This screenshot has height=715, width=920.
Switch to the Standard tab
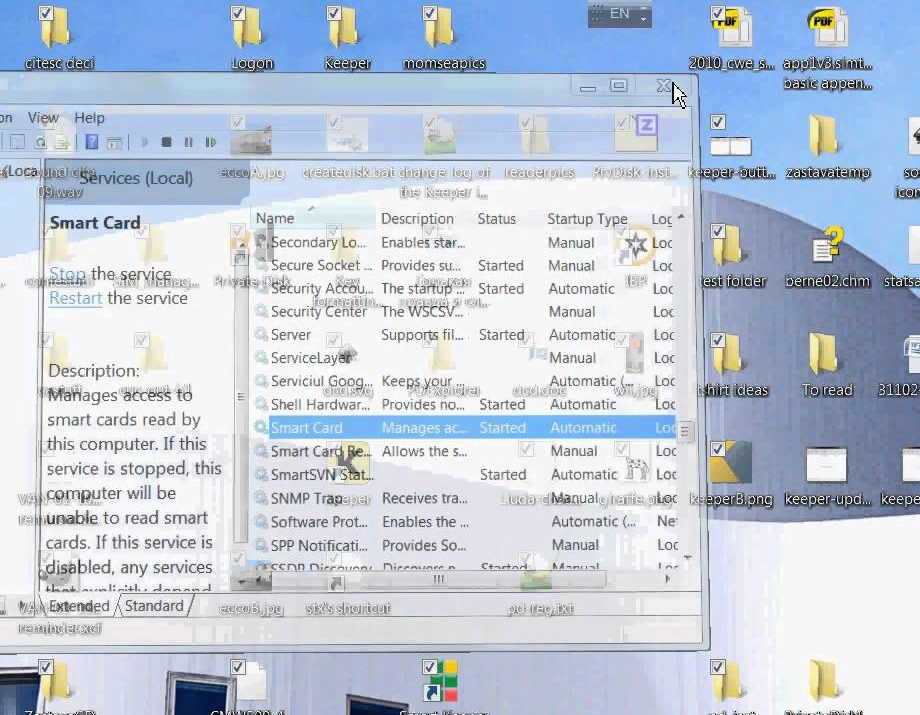154,606
